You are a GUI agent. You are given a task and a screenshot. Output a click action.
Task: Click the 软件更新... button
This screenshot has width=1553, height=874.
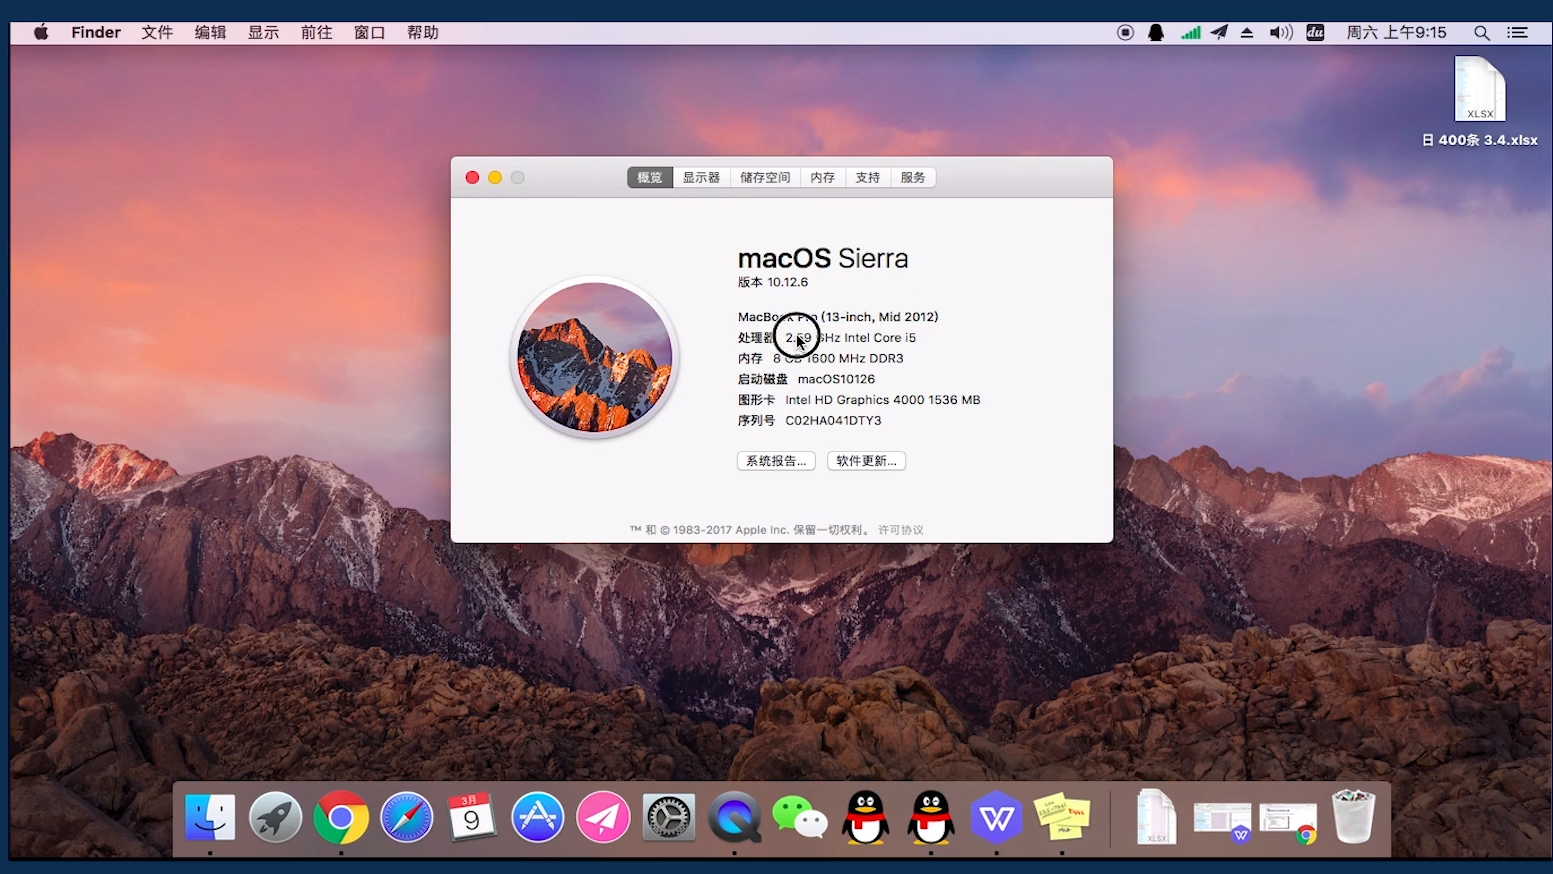tap(866, 461)
